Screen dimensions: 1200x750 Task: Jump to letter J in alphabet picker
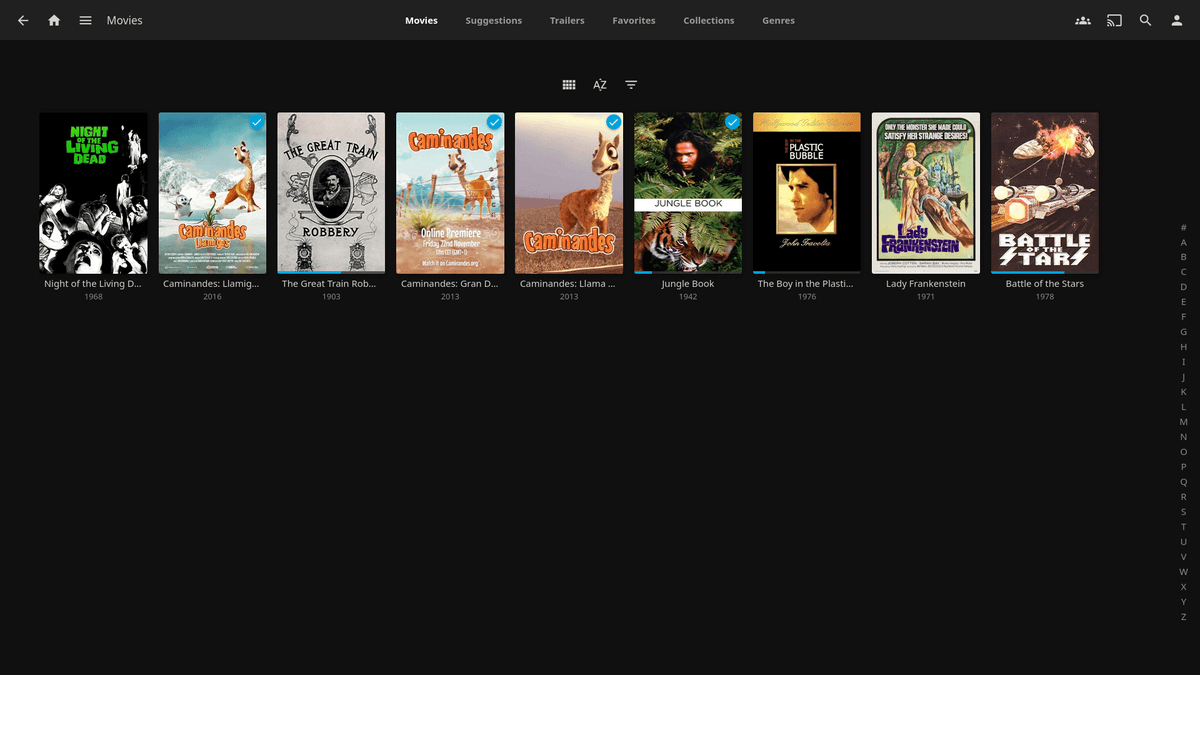(x=1184, y=377)
